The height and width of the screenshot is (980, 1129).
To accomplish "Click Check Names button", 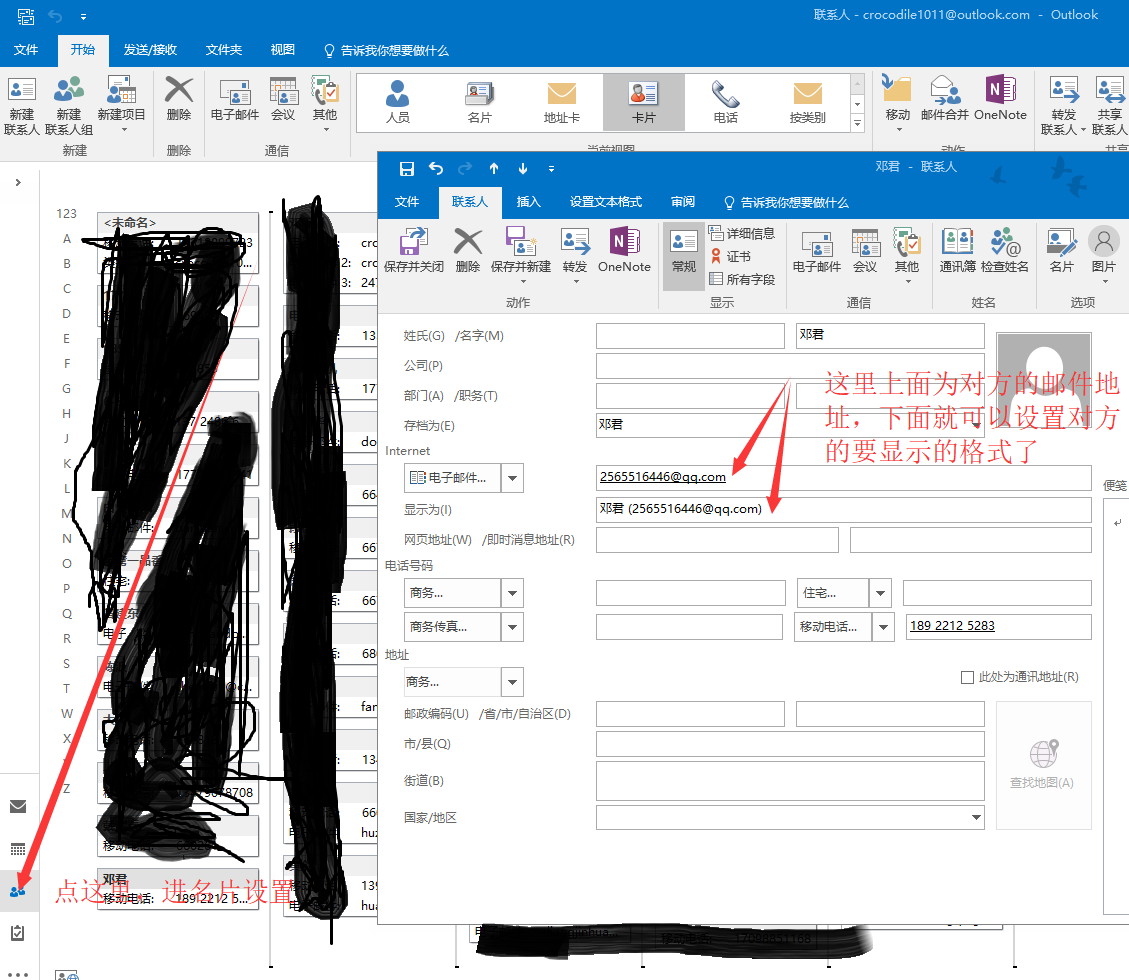I will coord(1004,250).
